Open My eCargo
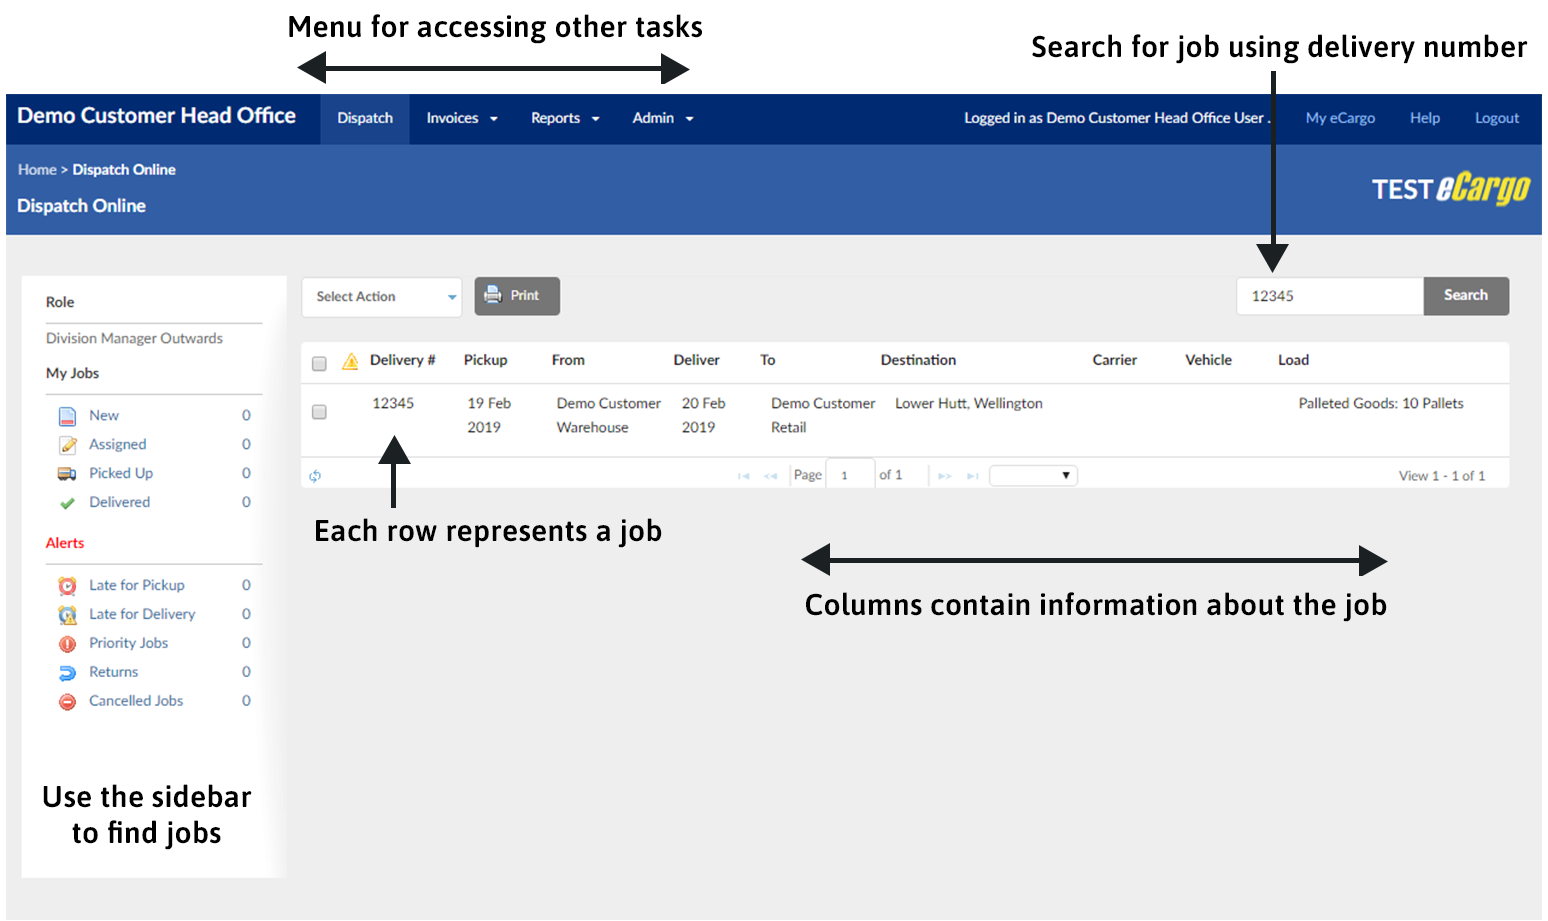The width and height of the screenshot is (1548, 921). click(x=1340, y=118)
